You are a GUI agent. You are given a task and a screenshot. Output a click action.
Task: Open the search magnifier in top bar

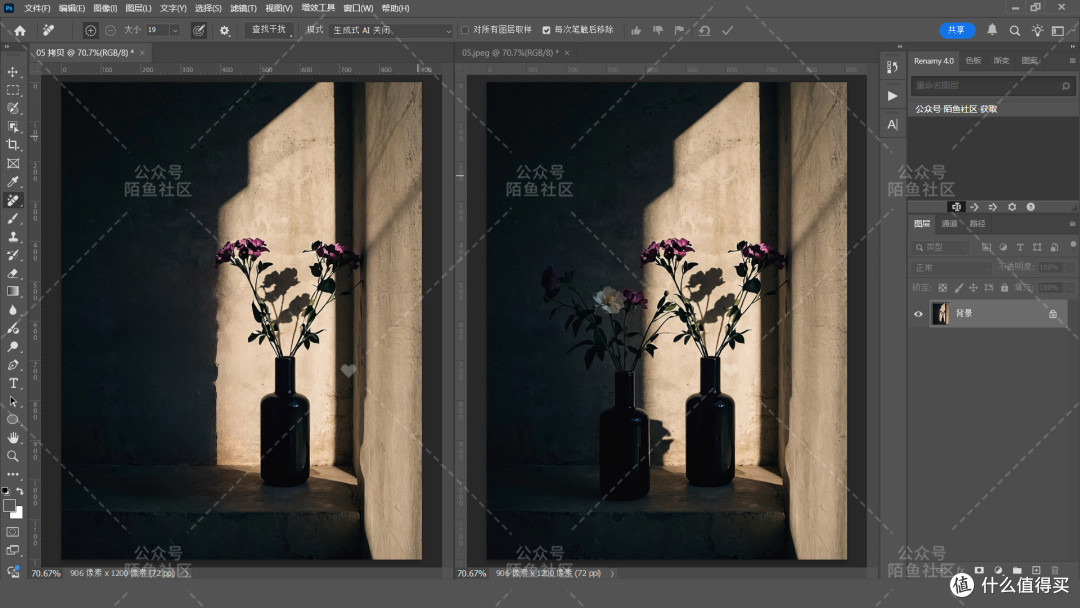(1015, 30)
